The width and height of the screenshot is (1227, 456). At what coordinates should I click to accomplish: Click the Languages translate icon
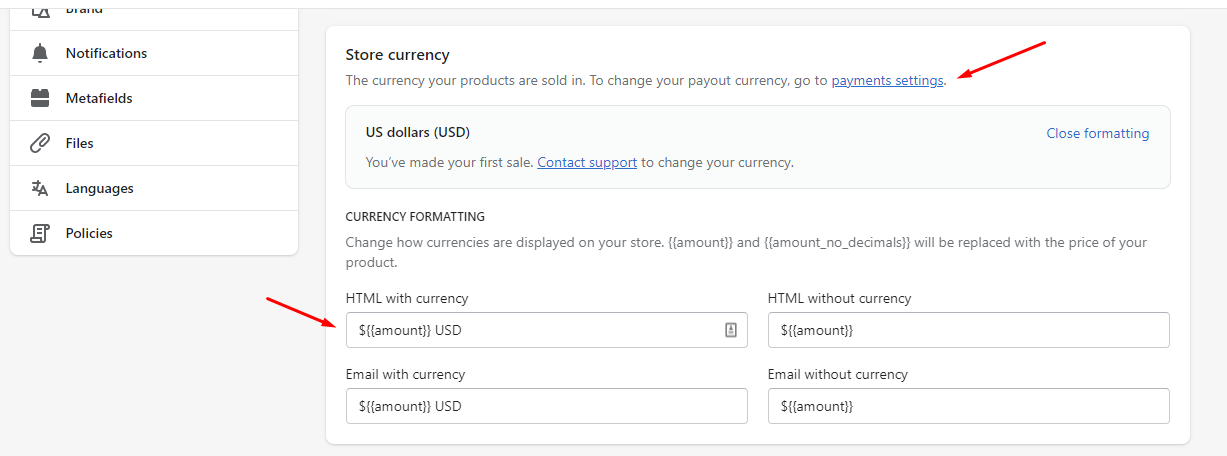tap(40, 188)
